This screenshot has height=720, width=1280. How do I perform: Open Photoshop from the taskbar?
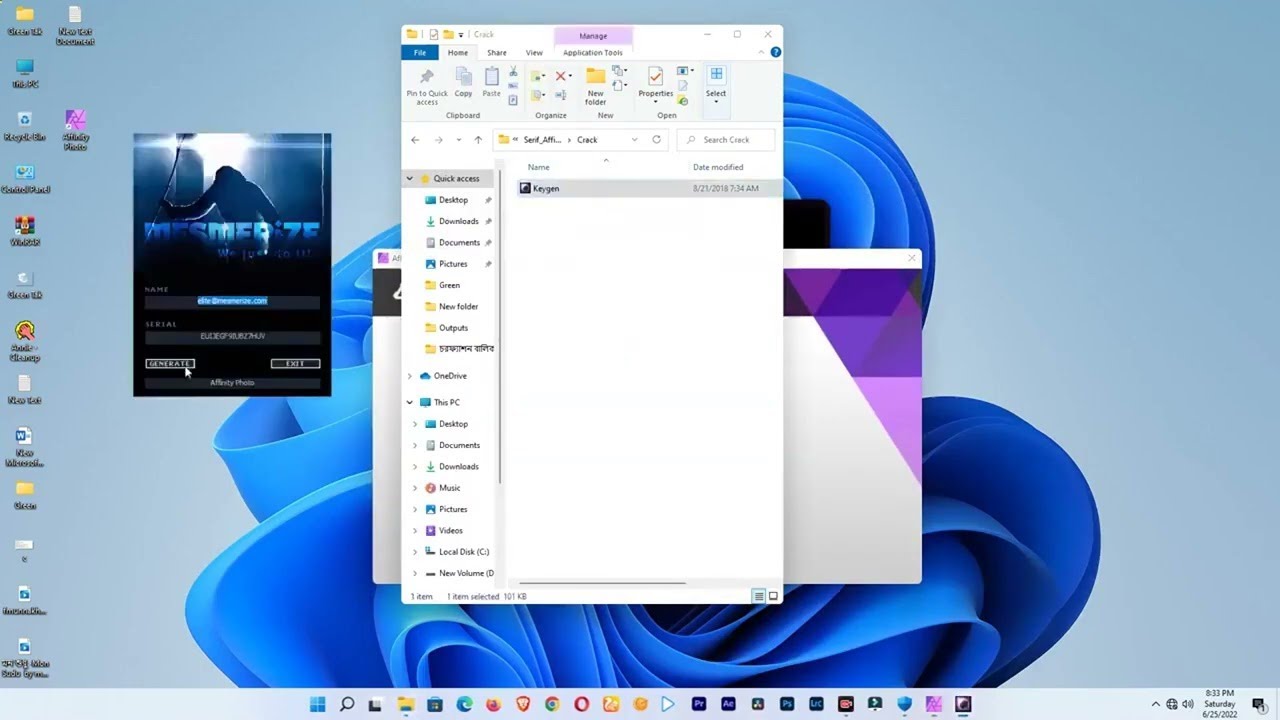[787, 704]
